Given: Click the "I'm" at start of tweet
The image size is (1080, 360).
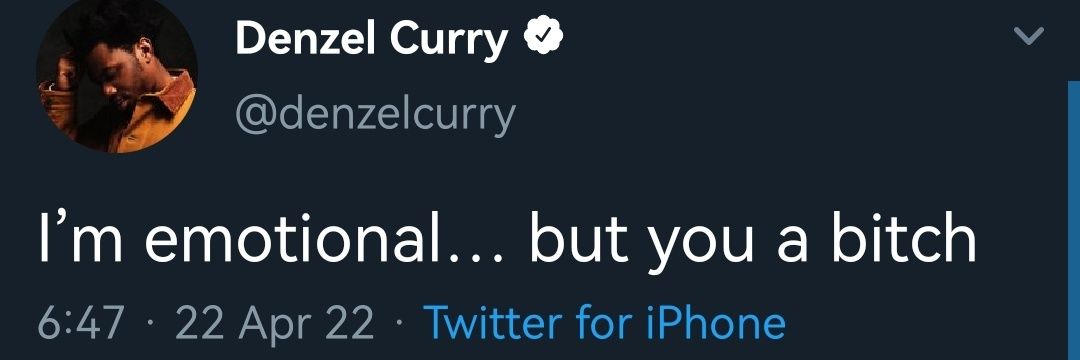Looking at the screenshot, I should point(81,237).
